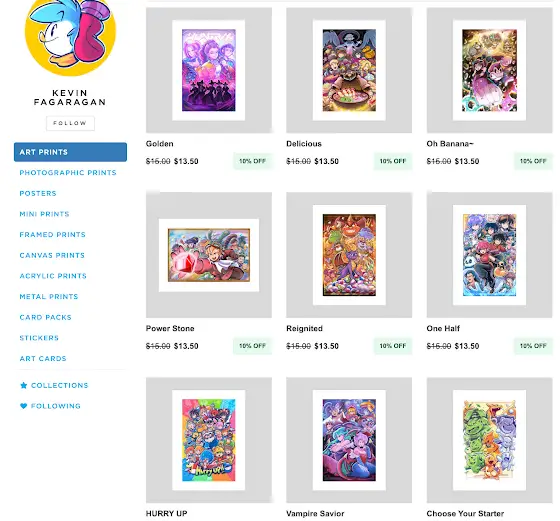Go to Mini Prints
The height and width of the screenshot is (521, 560).
pyautogui.click(x=44, y=214)
